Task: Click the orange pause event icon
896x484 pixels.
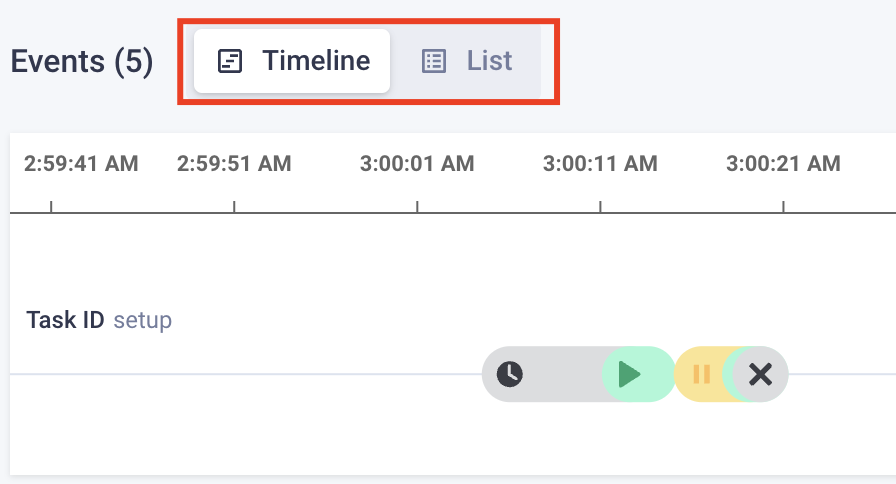Action: click(x=701, y=374)
